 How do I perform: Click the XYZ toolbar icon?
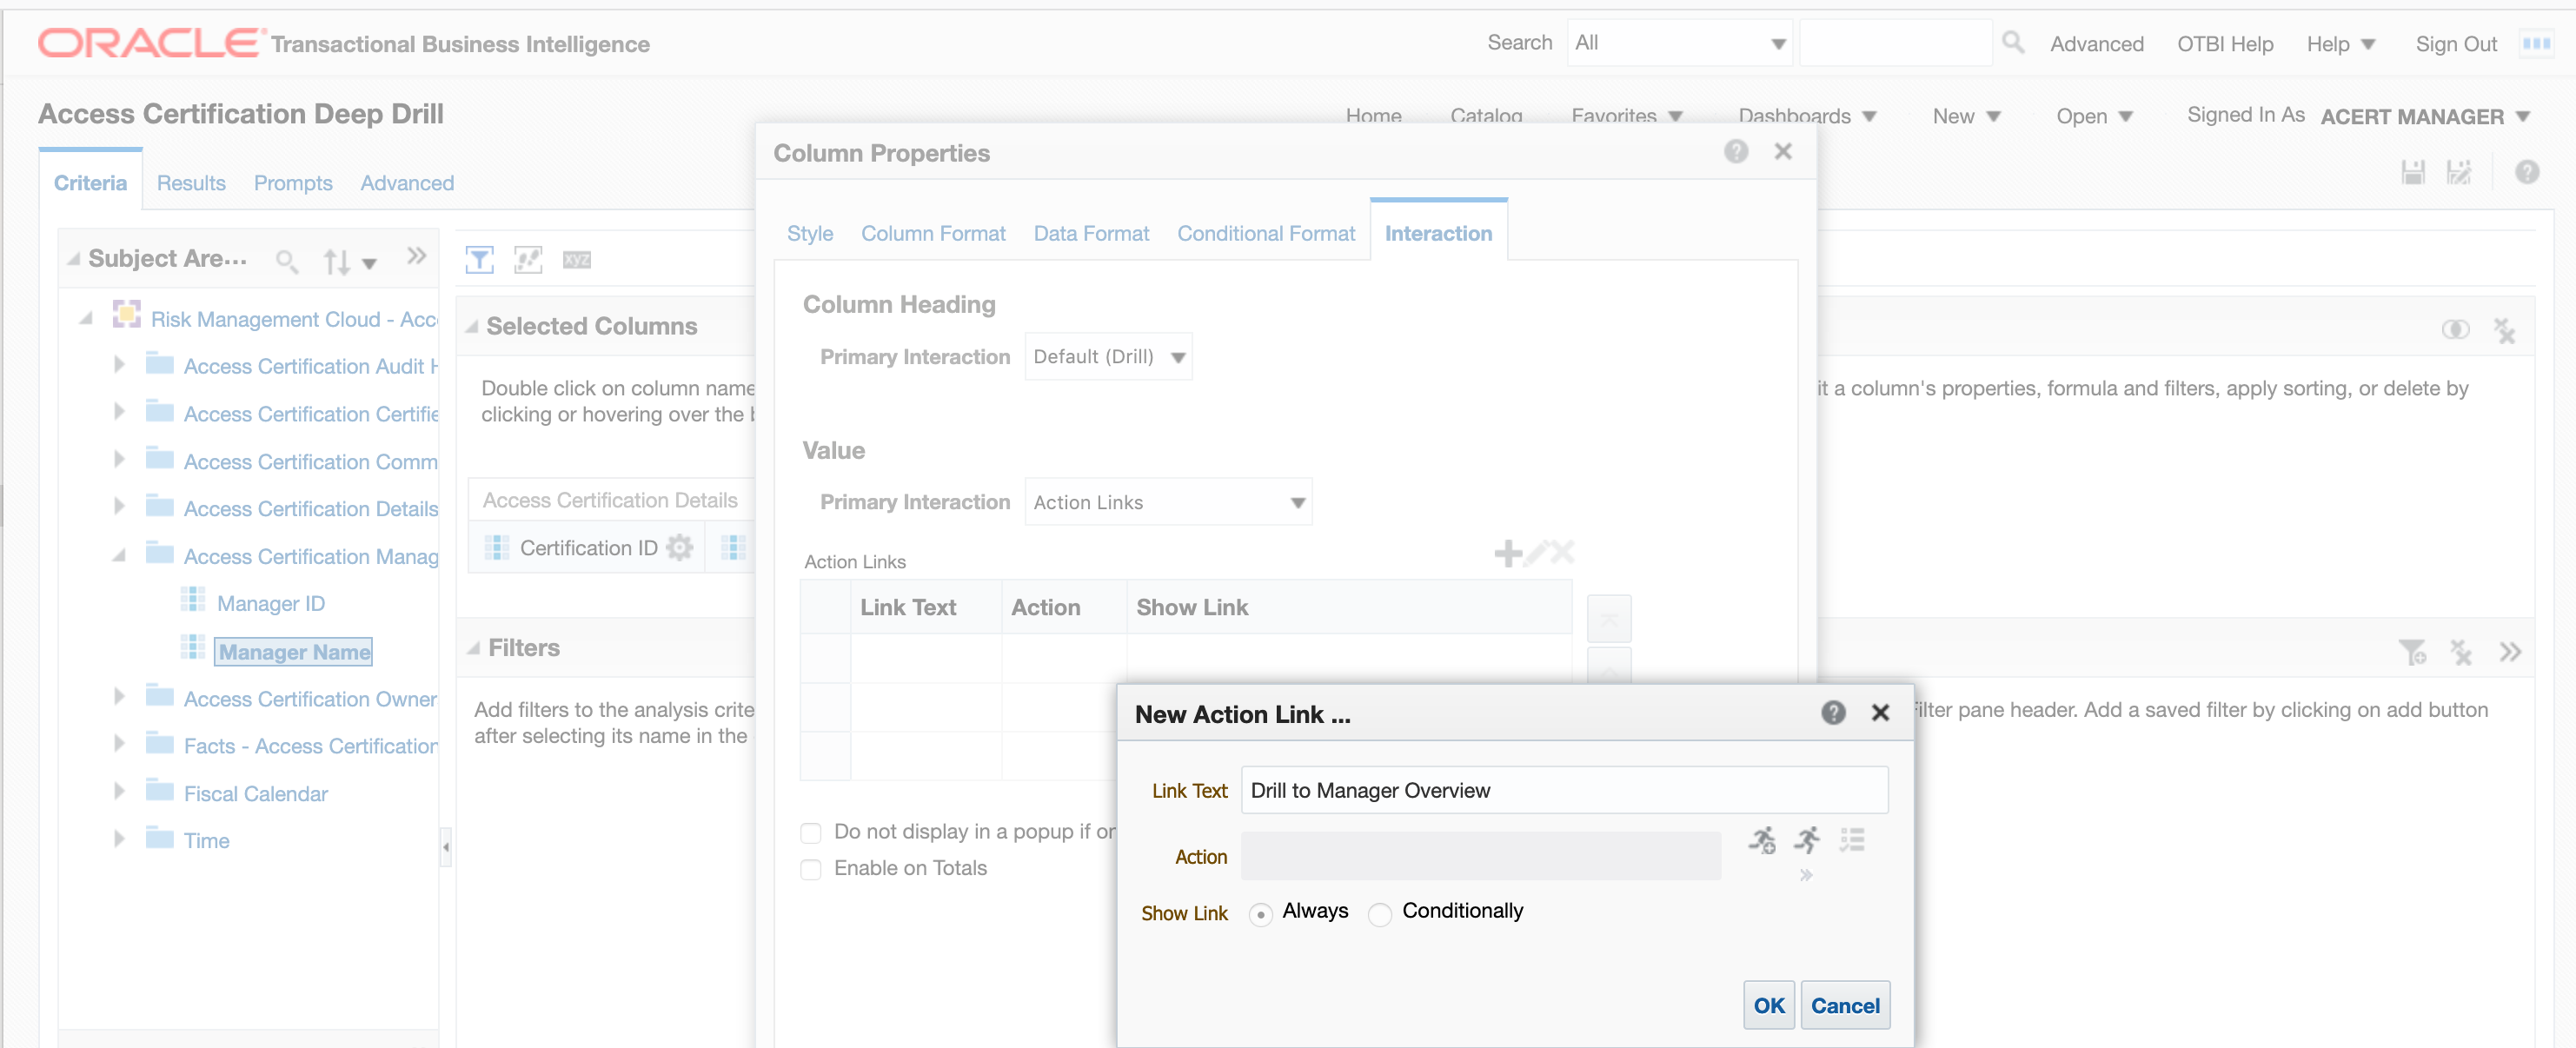click(x=577, y=260)
